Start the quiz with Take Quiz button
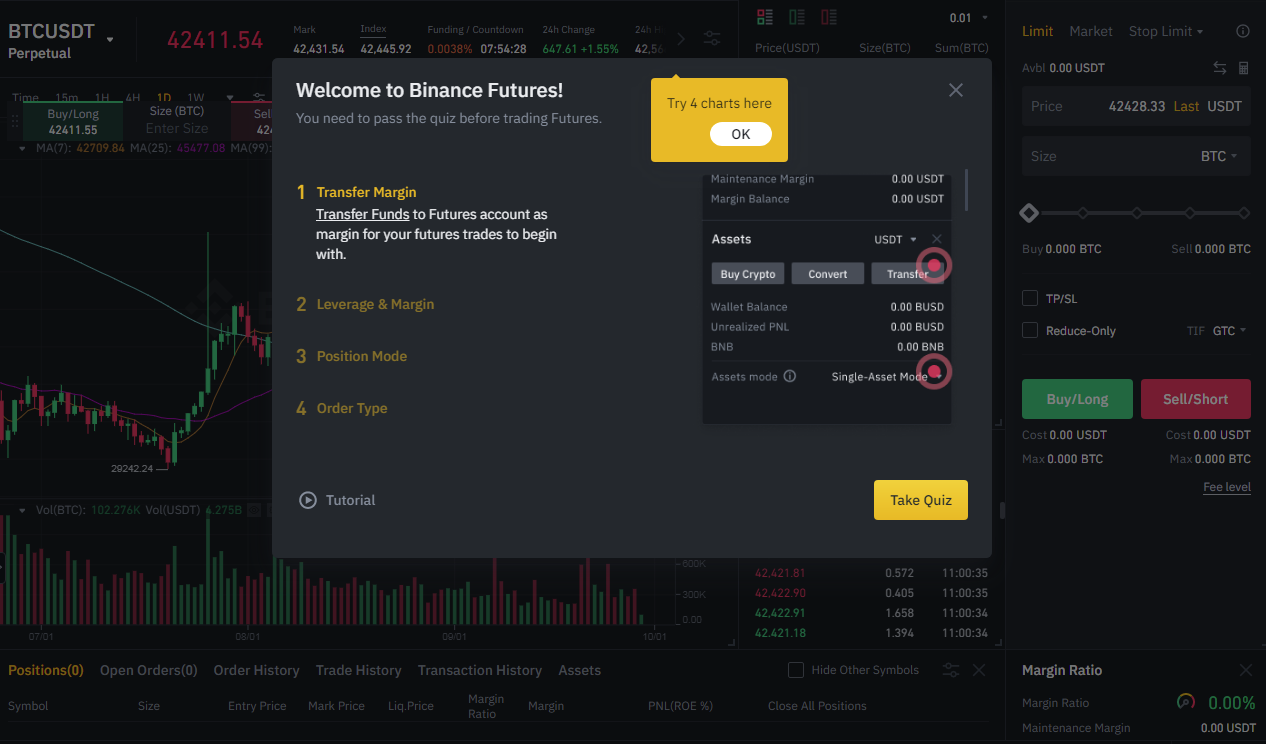Screen dimensions: 1266x744 (921, 500)
